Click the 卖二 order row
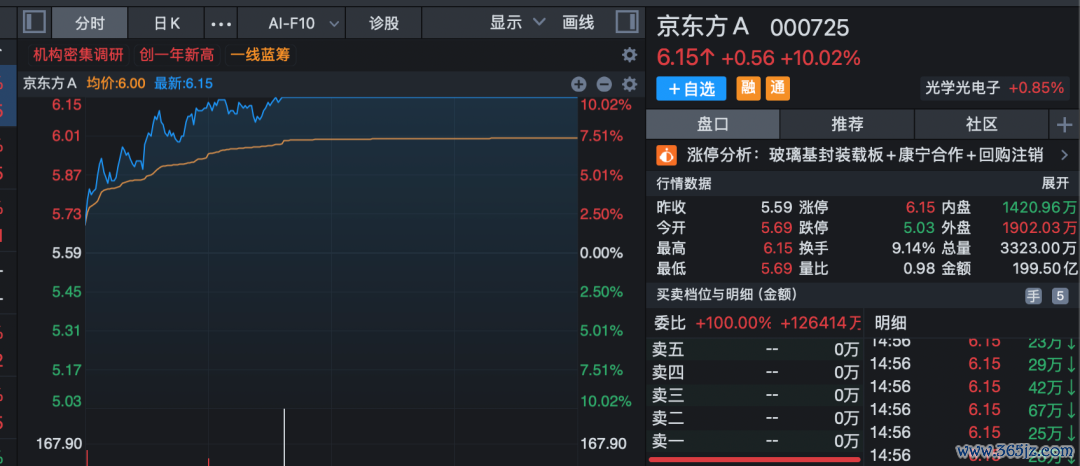 tap(754, 417)
